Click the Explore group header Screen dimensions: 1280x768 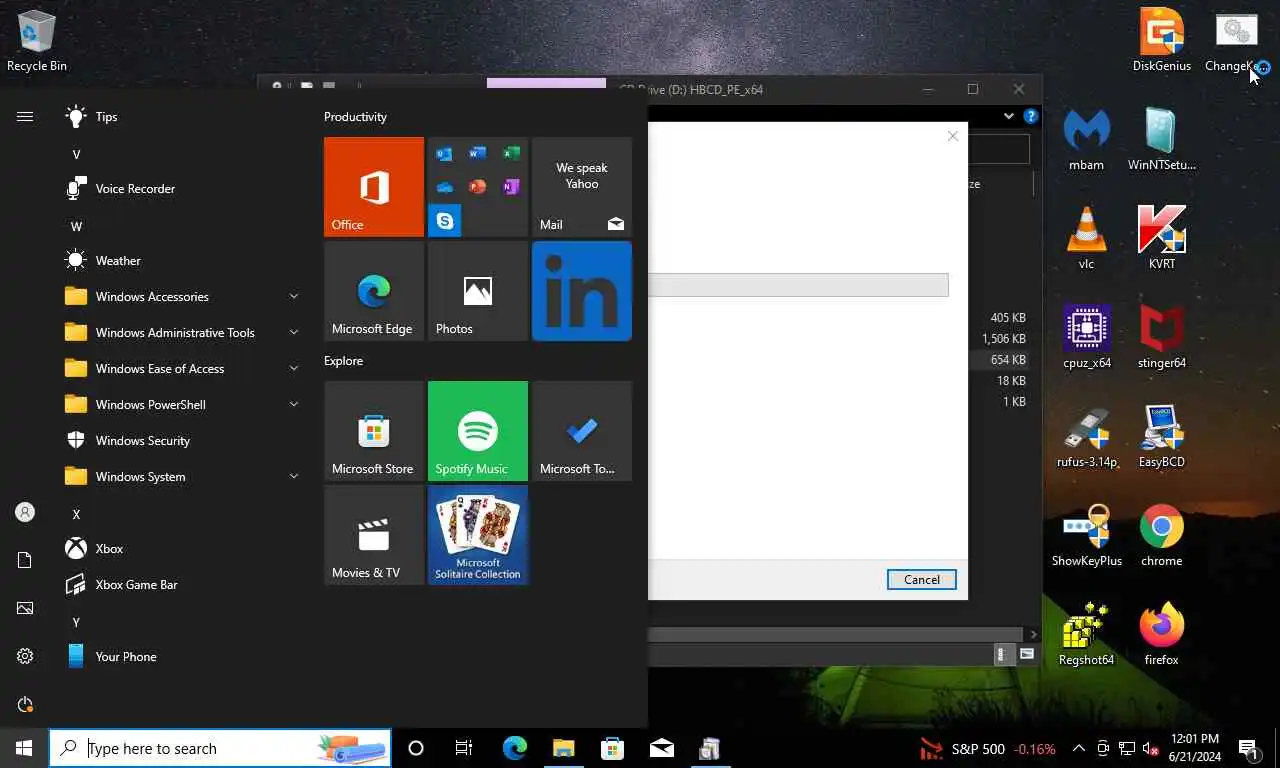tap(343, 361)
